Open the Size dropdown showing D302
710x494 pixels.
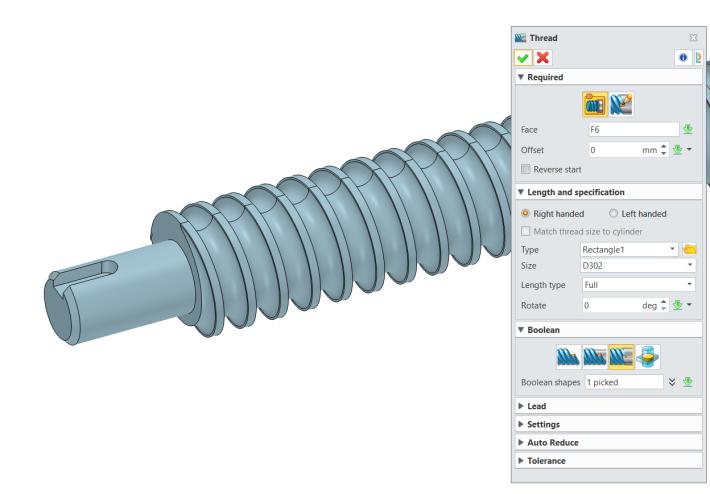[638, 266]
